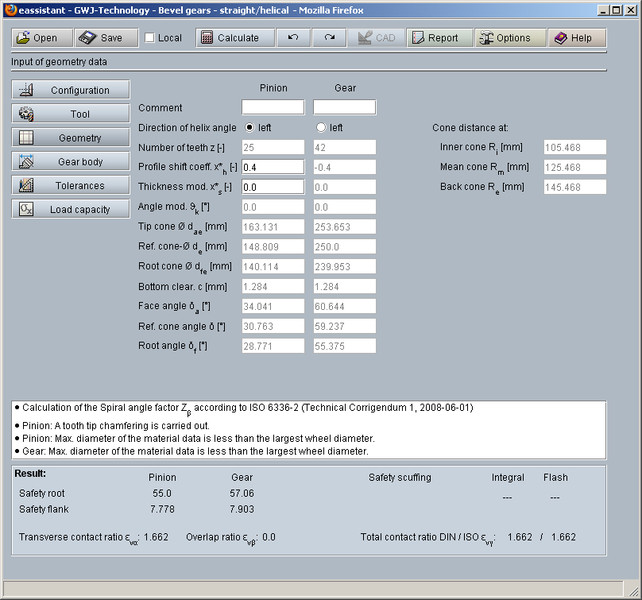This screenshot has height=600, width=642.
Task: Click the Gear Comment input field
Action: [x=344, y=107]
